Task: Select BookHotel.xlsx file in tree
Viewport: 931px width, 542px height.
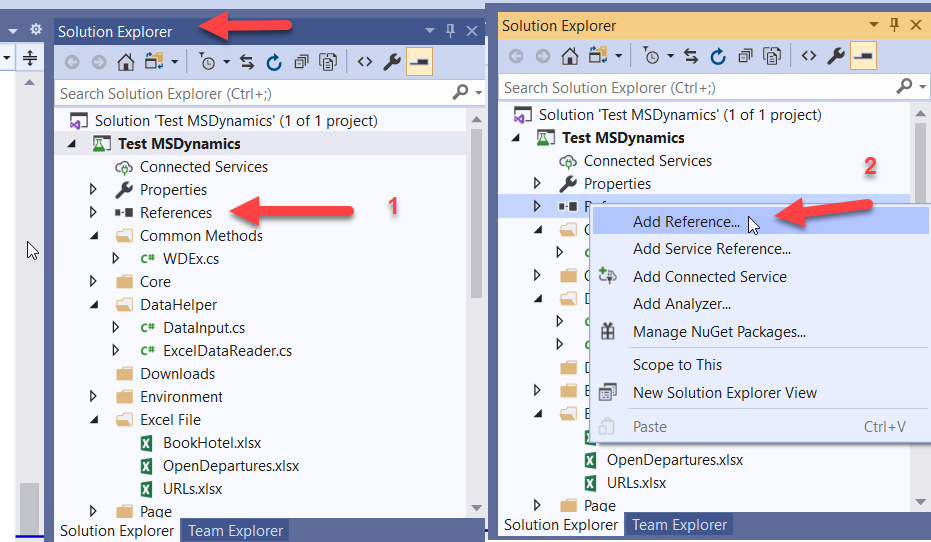Action: click(212, 443)
